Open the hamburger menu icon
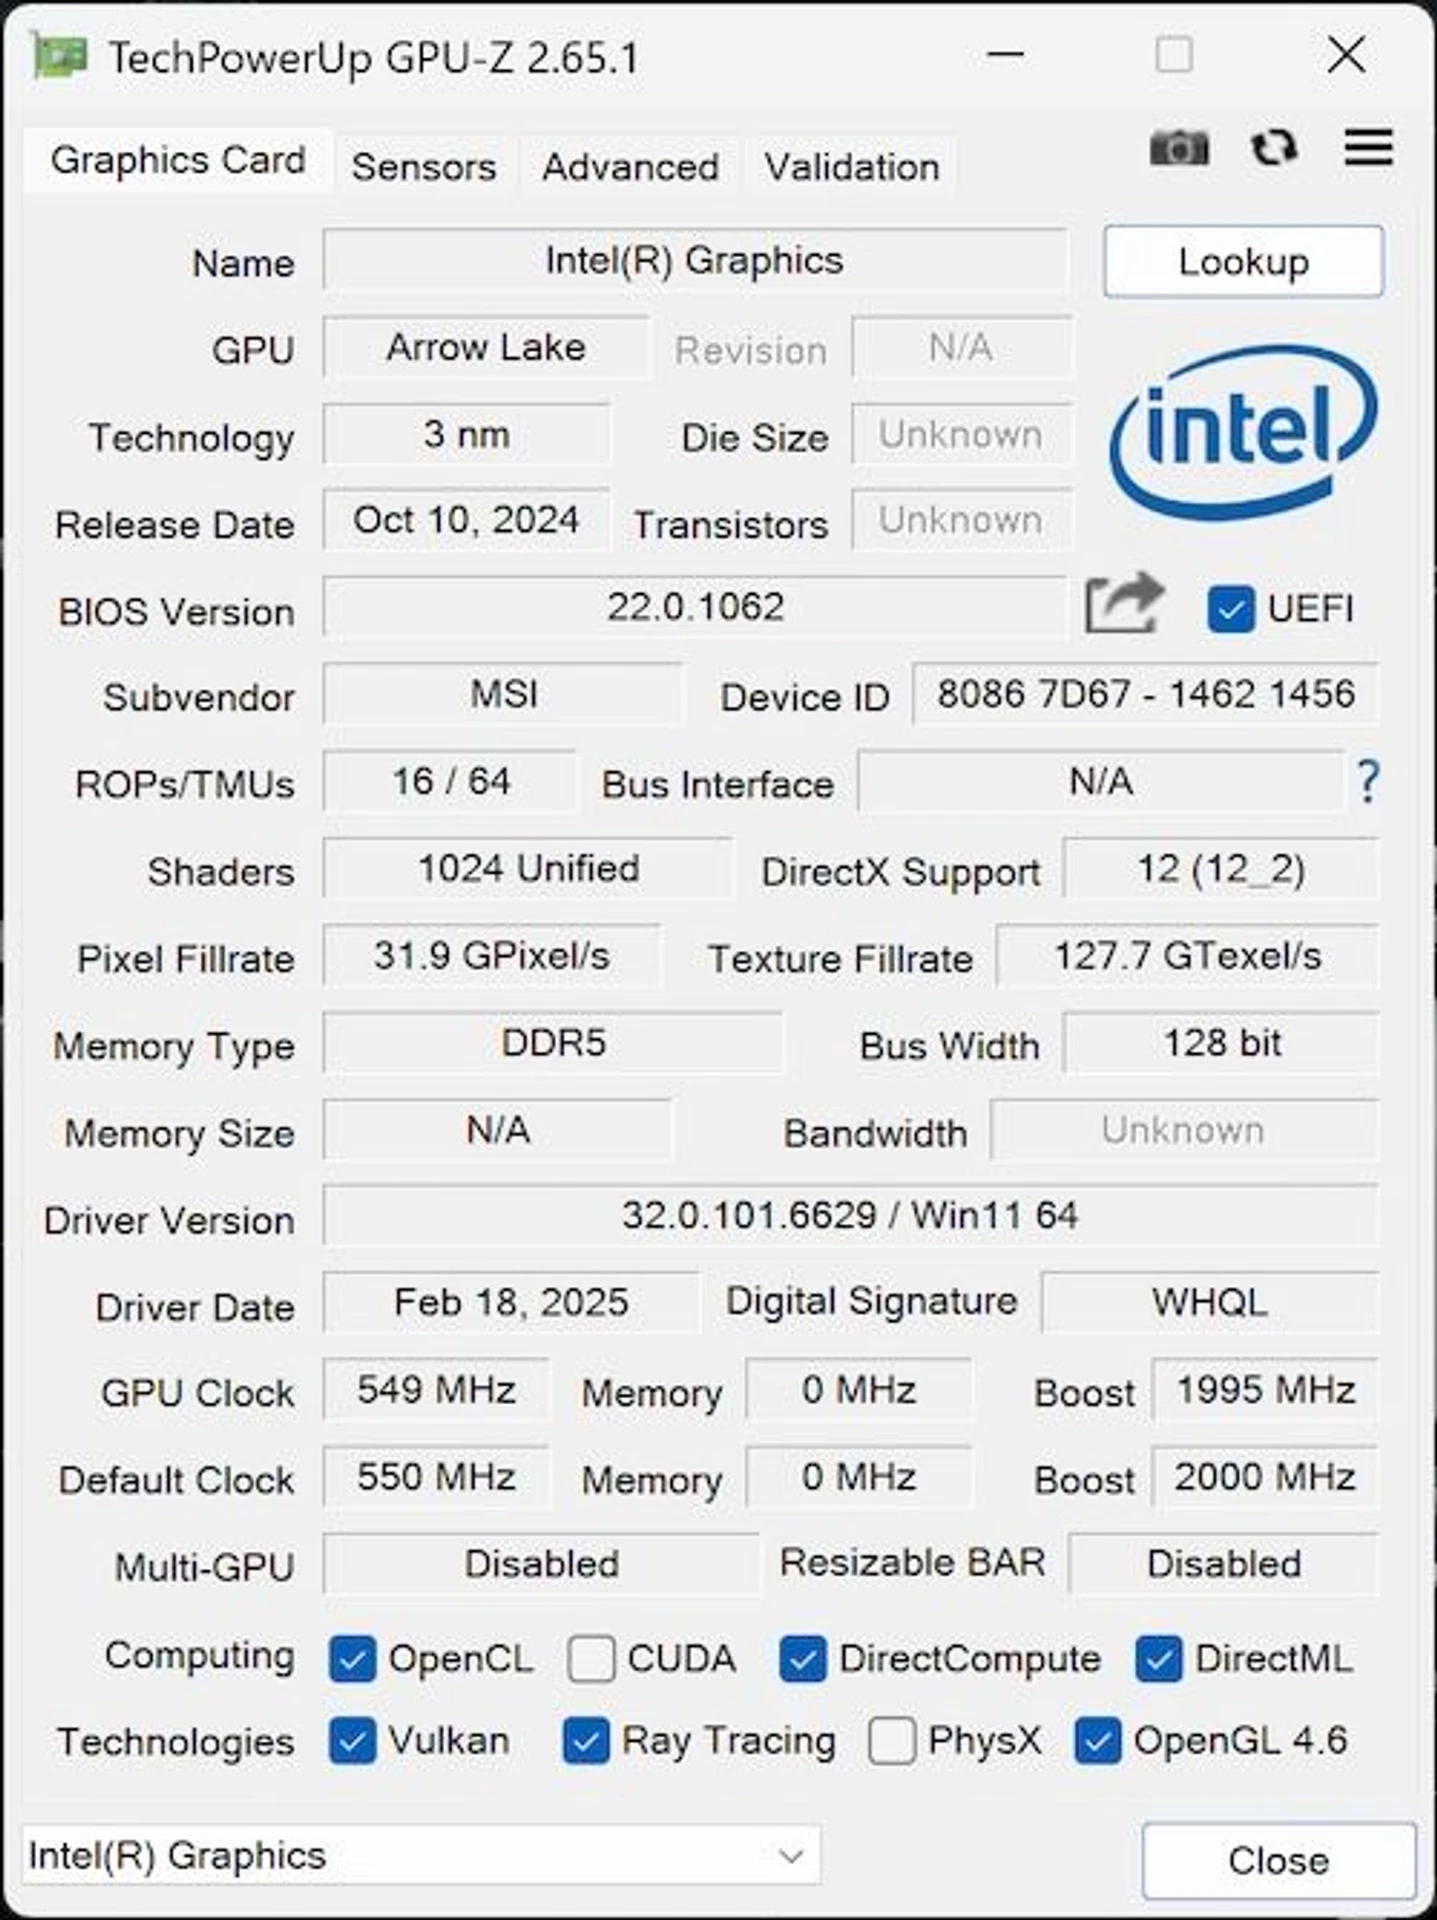This screenshot has width=1437, height=1920. point(1368,147)
